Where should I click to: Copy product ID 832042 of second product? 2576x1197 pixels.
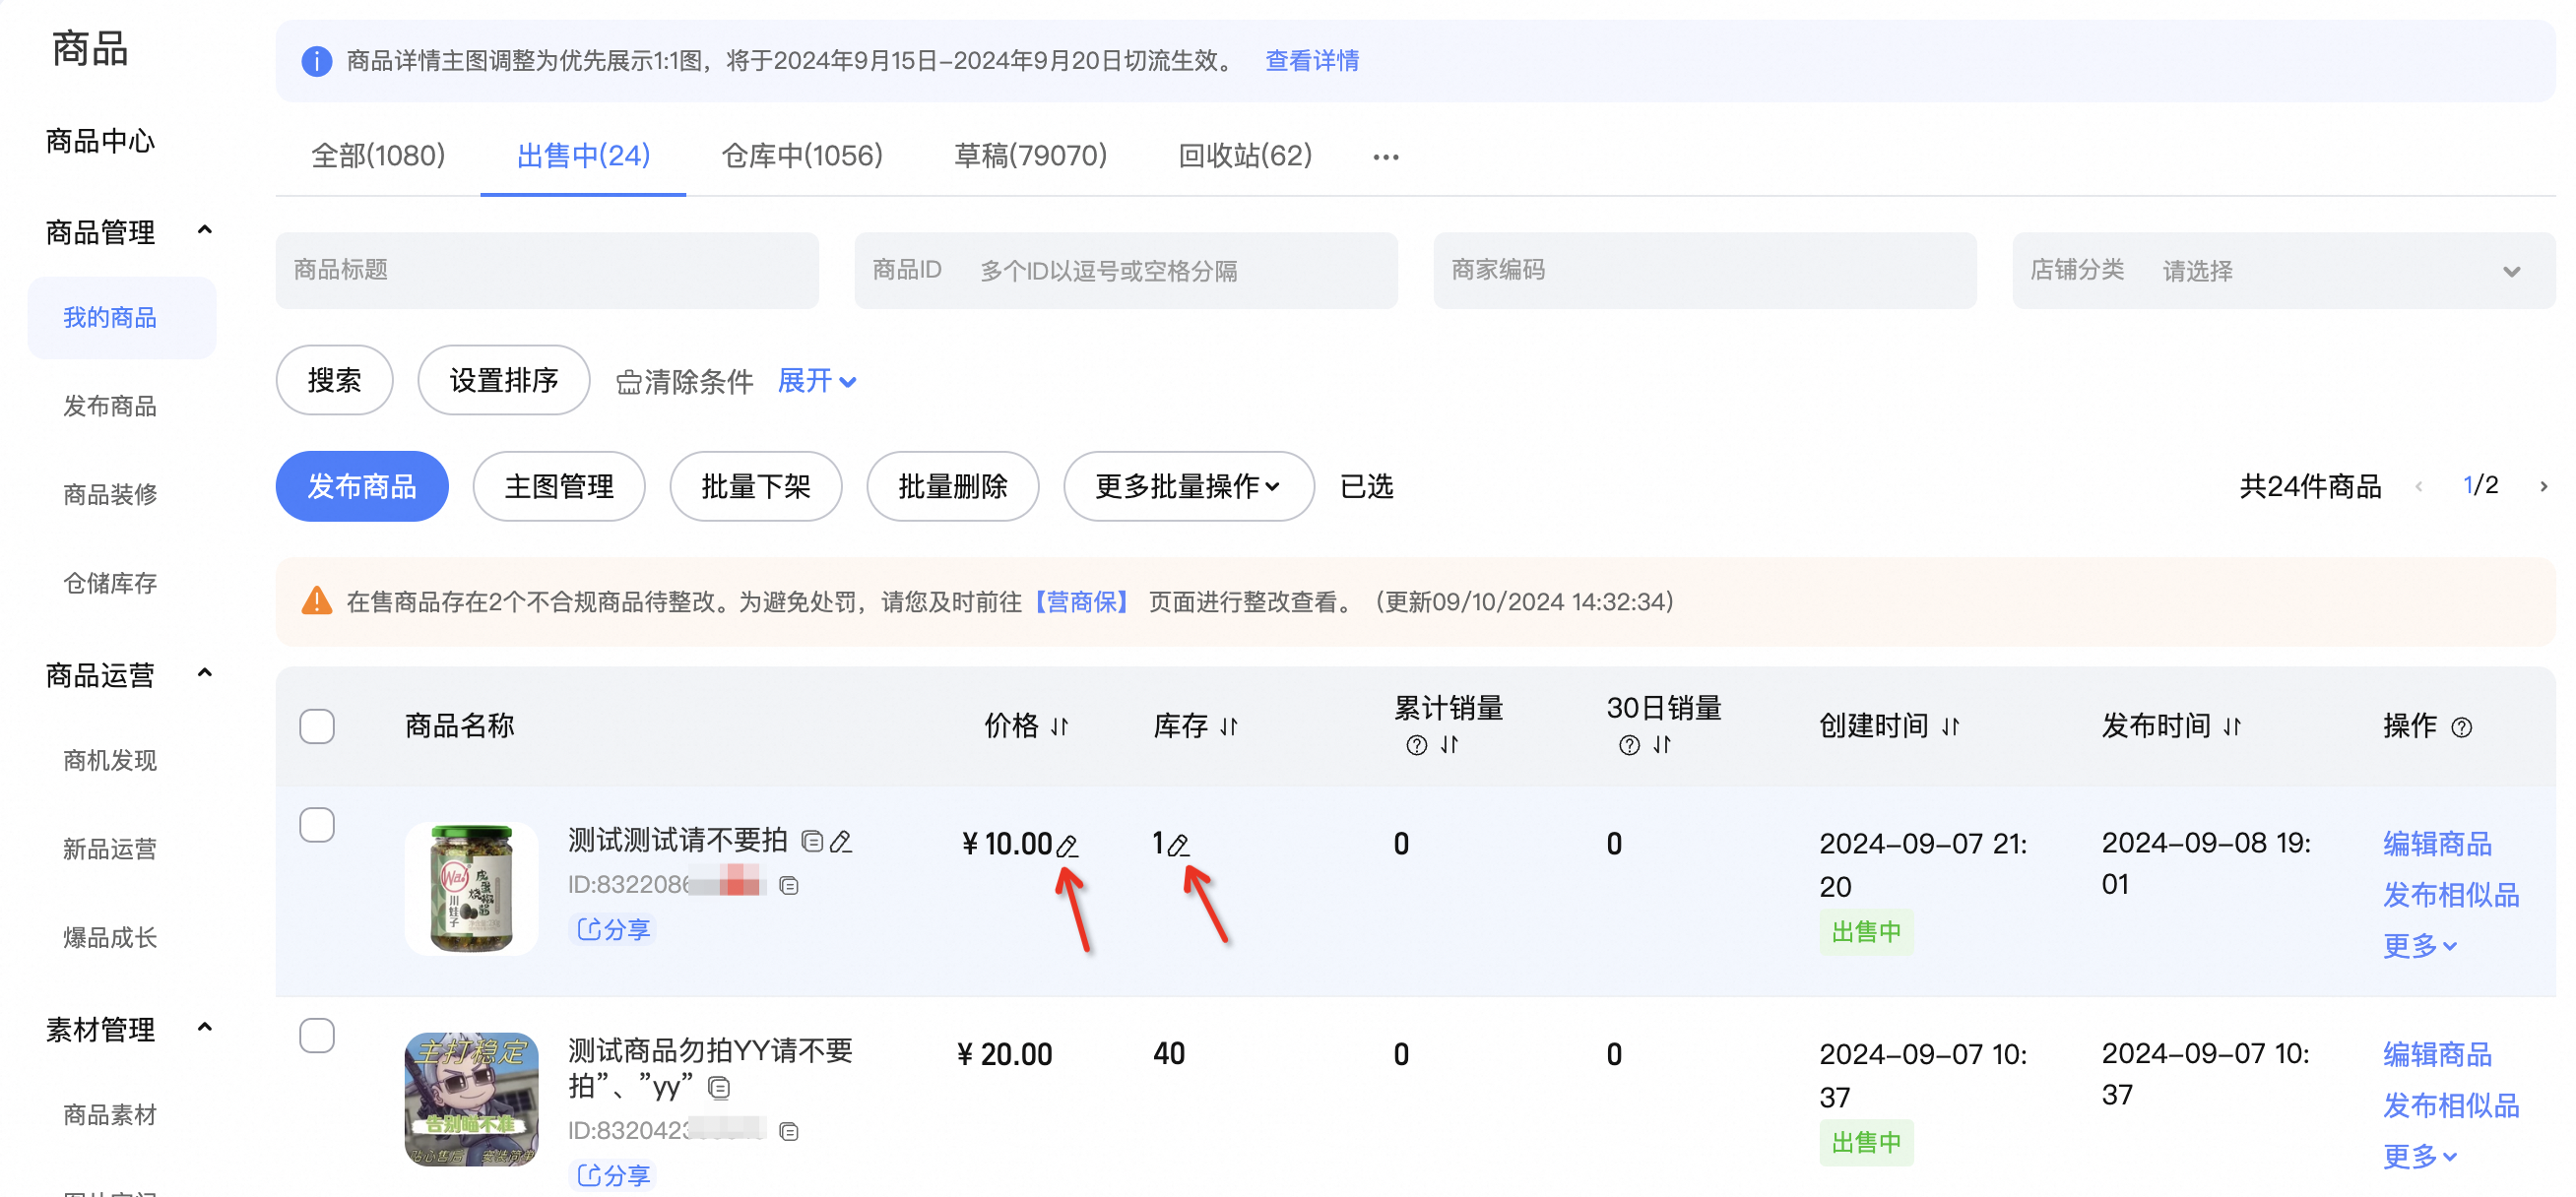tap(789, 1132)
